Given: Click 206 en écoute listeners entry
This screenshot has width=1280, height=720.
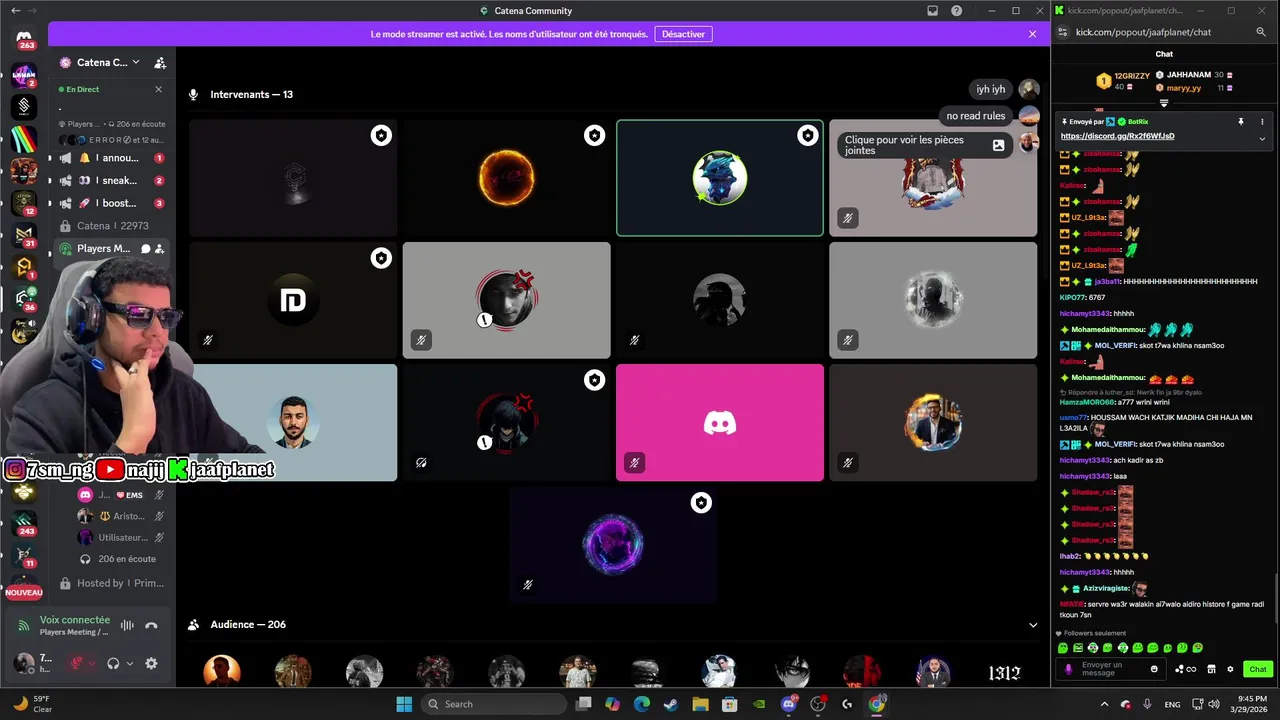Looking at the screenshot, I should [x=120, y=559].
